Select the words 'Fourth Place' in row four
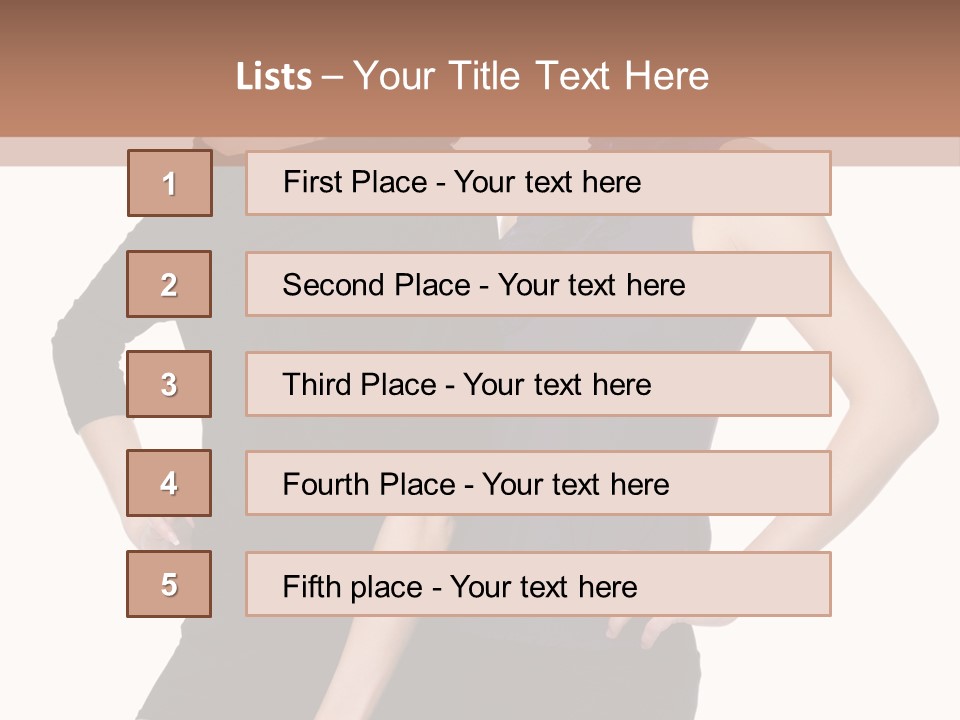 click(369, 484)
